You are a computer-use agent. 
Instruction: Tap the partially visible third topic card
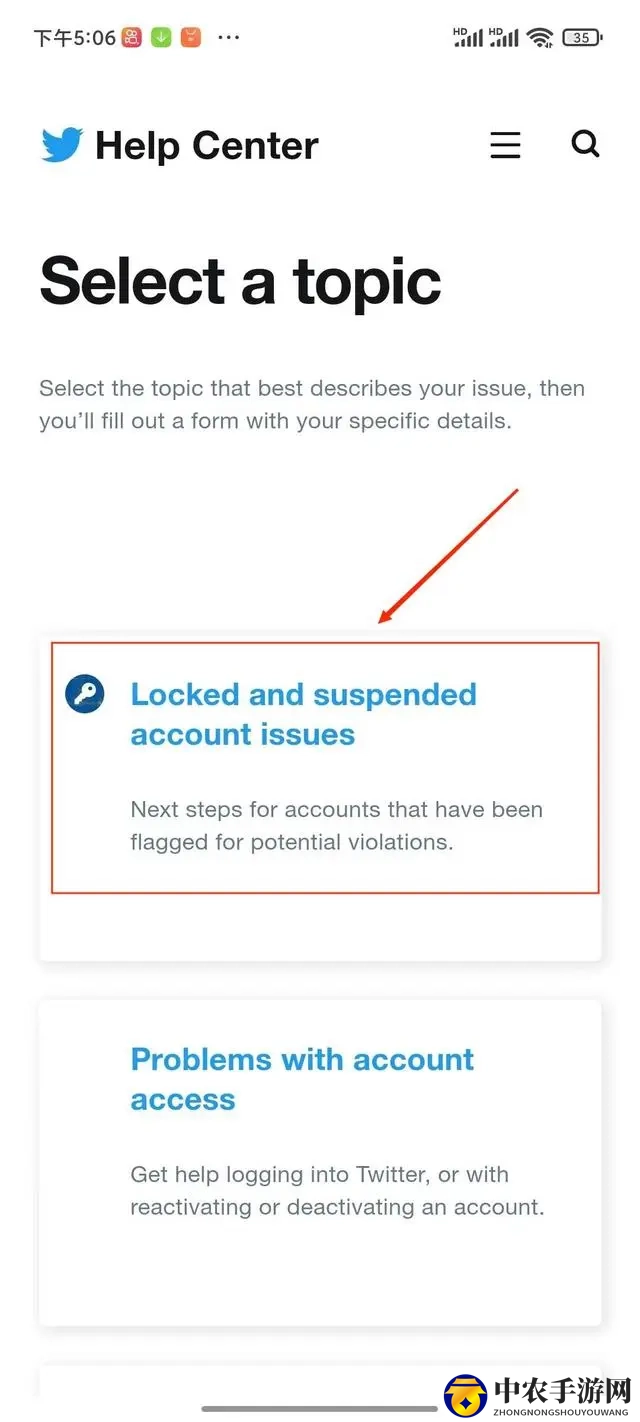point(320,1381)
